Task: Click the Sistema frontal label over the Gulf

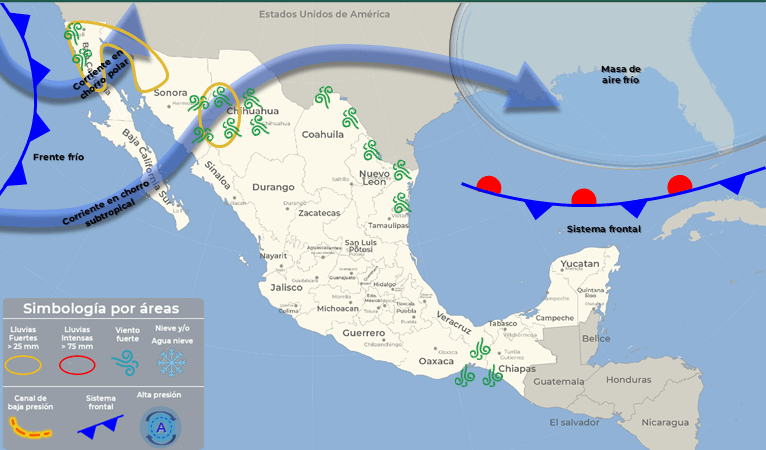Action: click(603, 229)
